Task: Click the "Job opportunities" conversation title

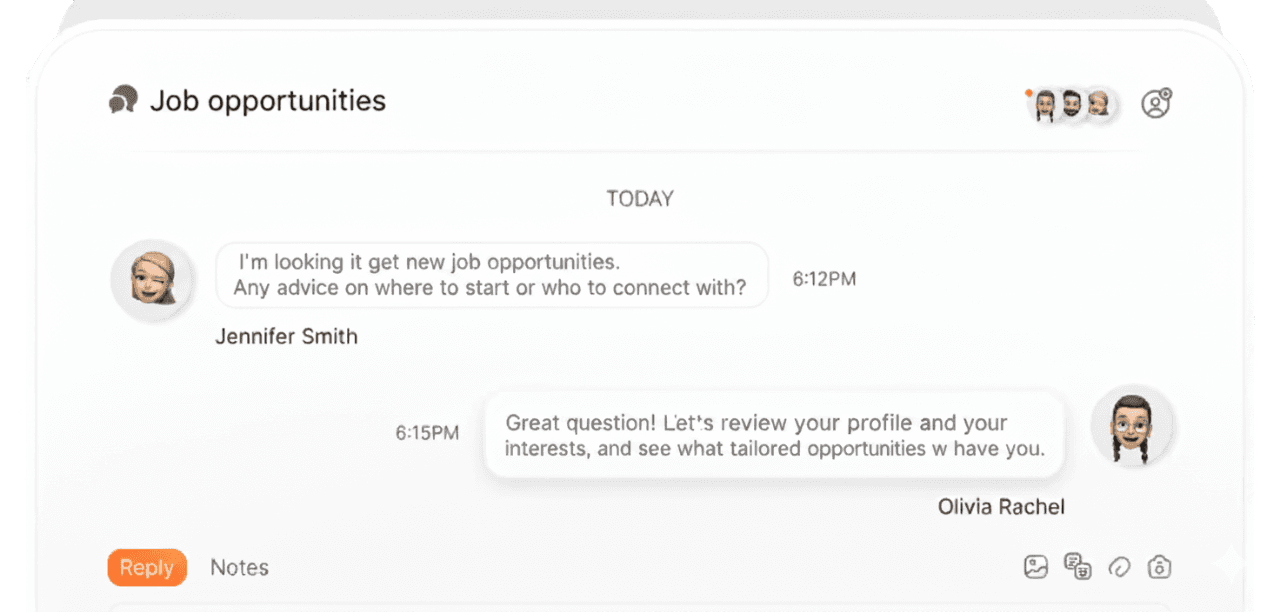Action: (267, 101)
